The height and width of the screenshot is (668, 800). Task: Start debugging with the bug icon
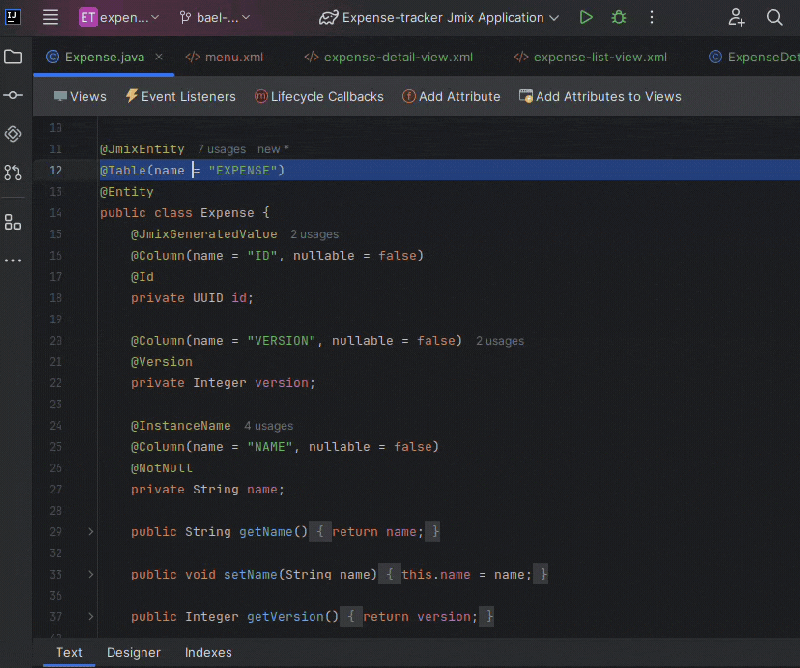click(x=618, y=17)
